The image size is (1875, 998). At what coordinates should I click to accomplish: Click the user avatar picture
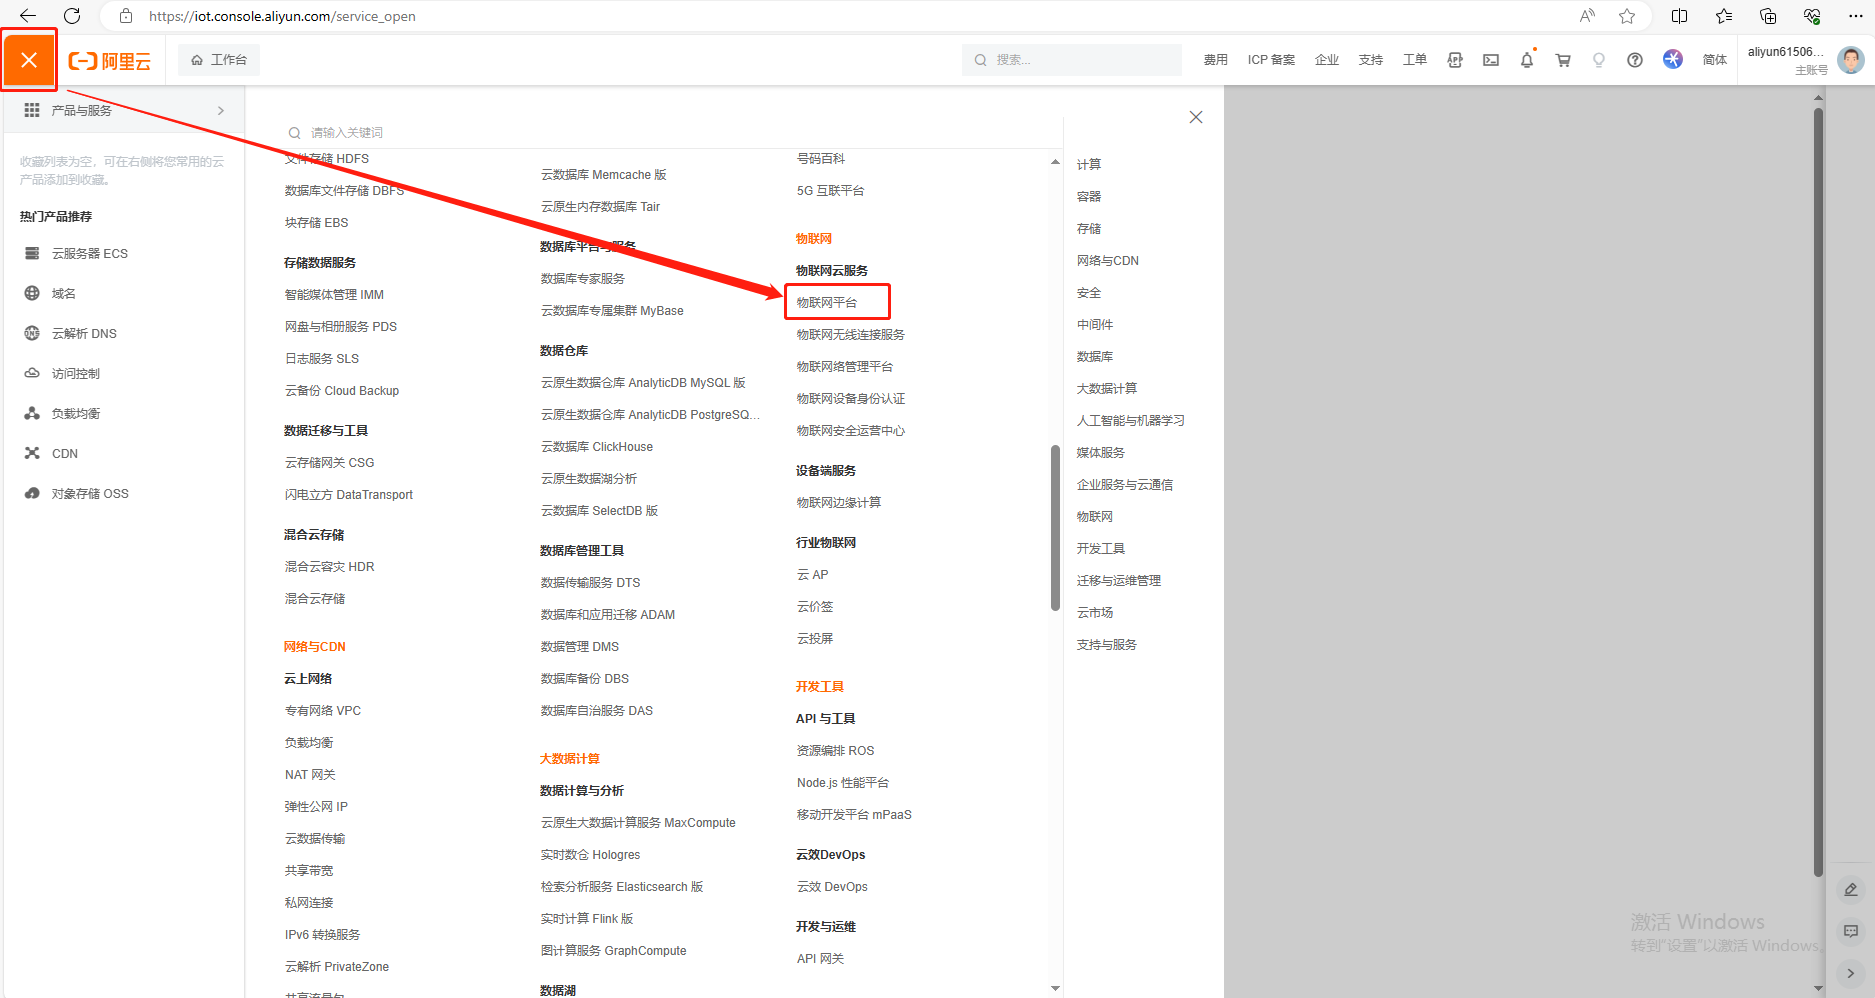[x=1851, y=60]
